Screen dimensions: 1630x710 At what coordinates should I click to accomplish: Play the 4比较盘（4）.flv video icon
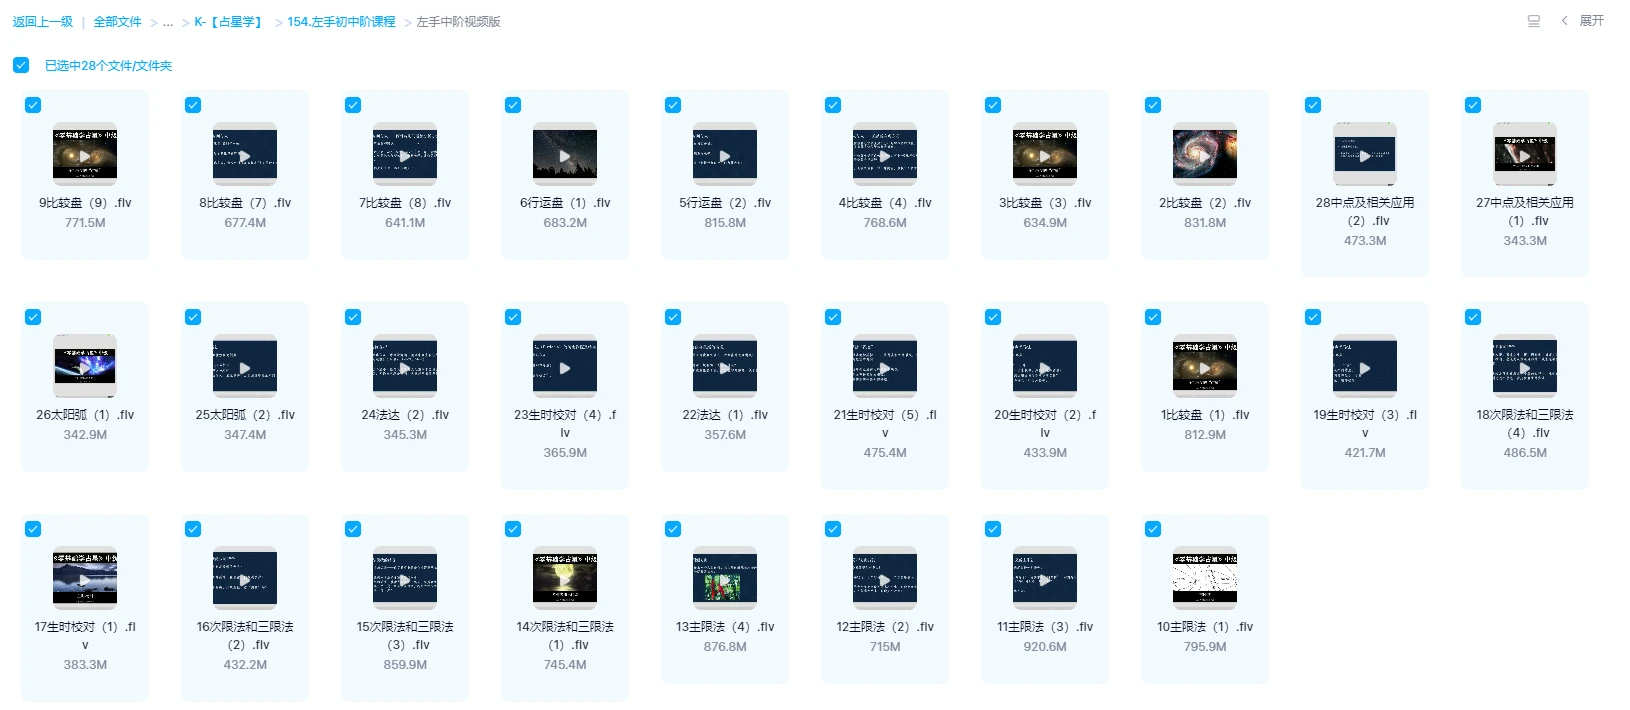tap(885, 155)
